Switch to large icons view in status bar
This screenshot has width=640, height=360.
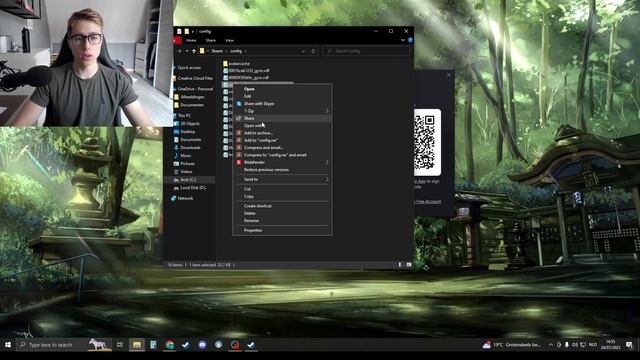[409, 265]
